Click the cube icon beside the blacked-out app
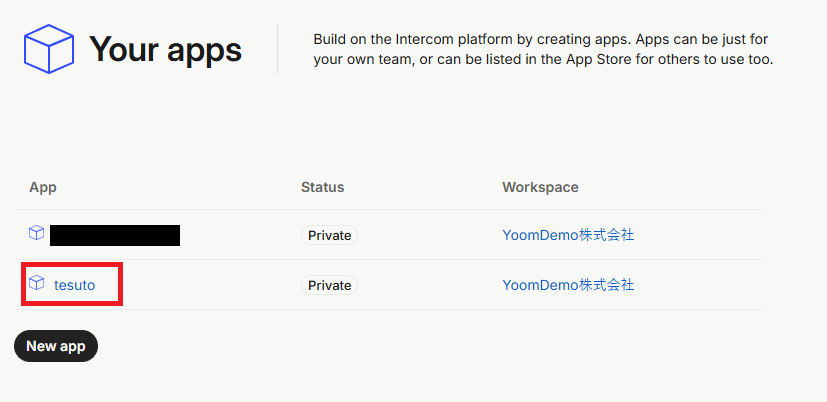Image resolution: width=827 pixels, height=402 pixels. 37,234
